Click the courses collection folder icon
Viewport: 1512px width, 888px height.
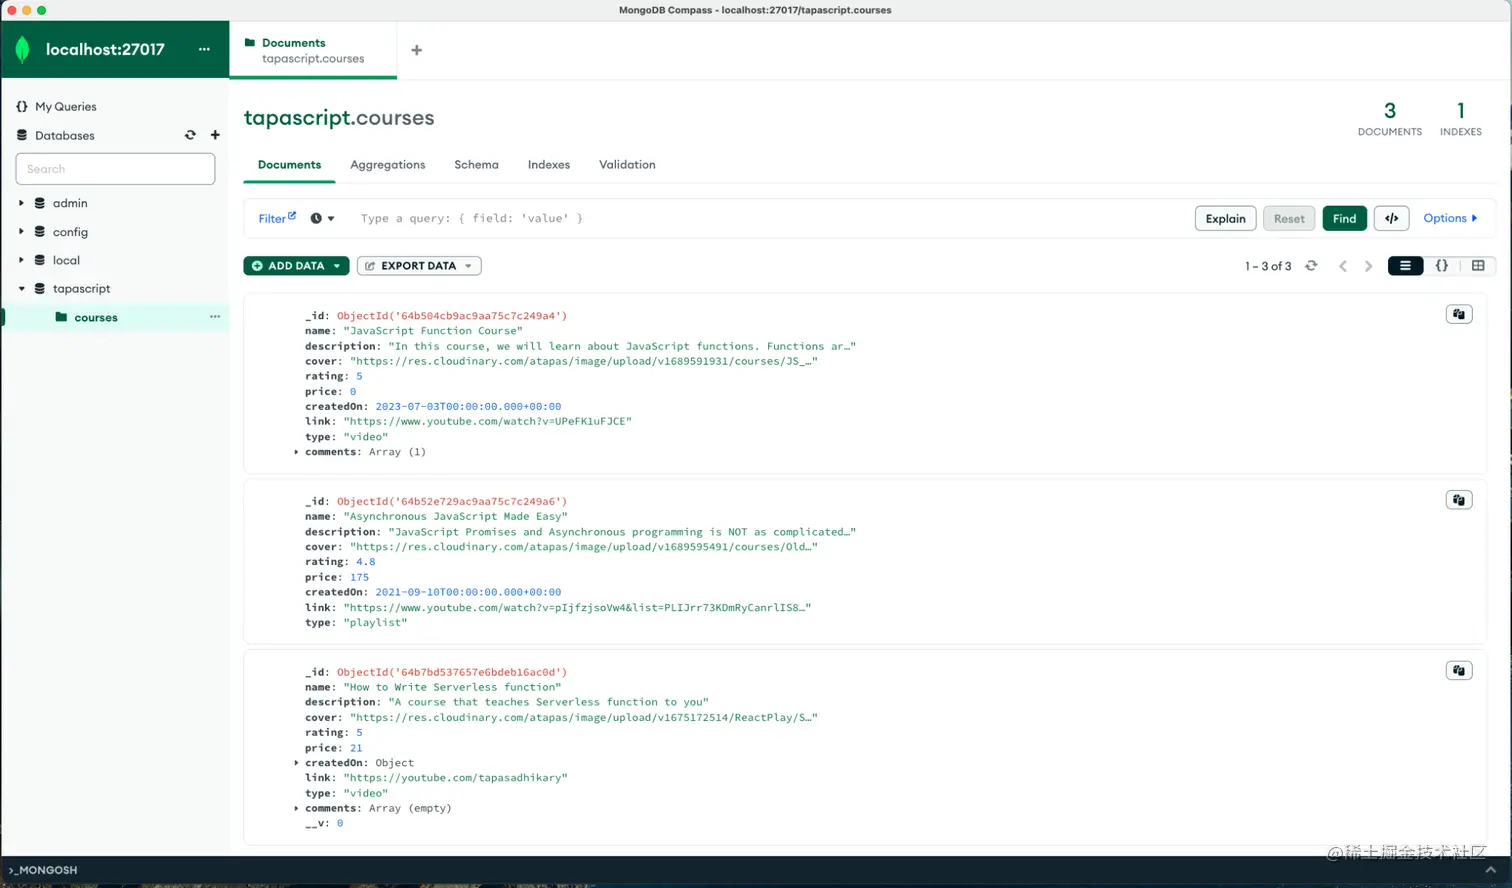tap(61, 317)
